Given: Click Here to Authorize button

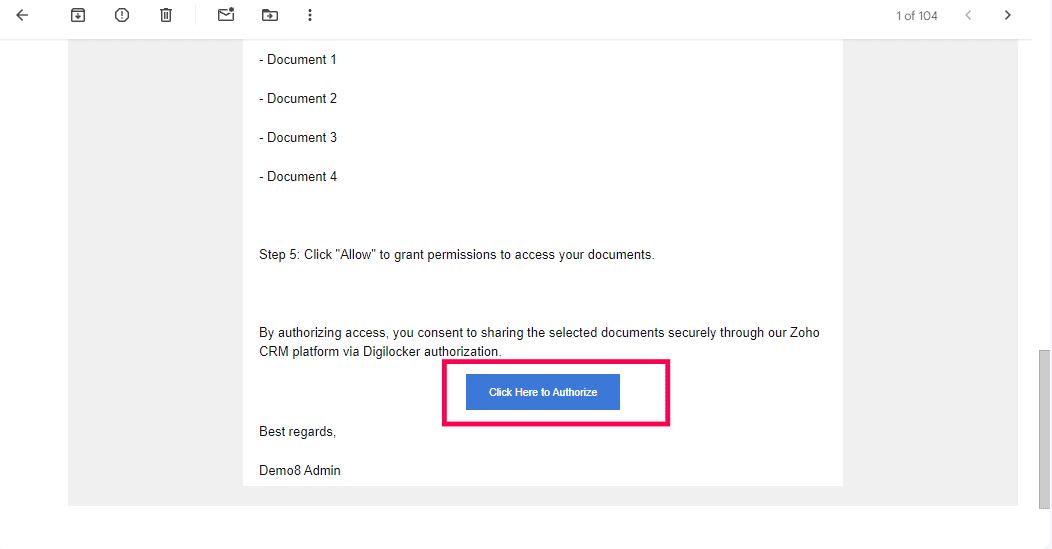Looking at the screenshot, I should click(x=543, y=392).
